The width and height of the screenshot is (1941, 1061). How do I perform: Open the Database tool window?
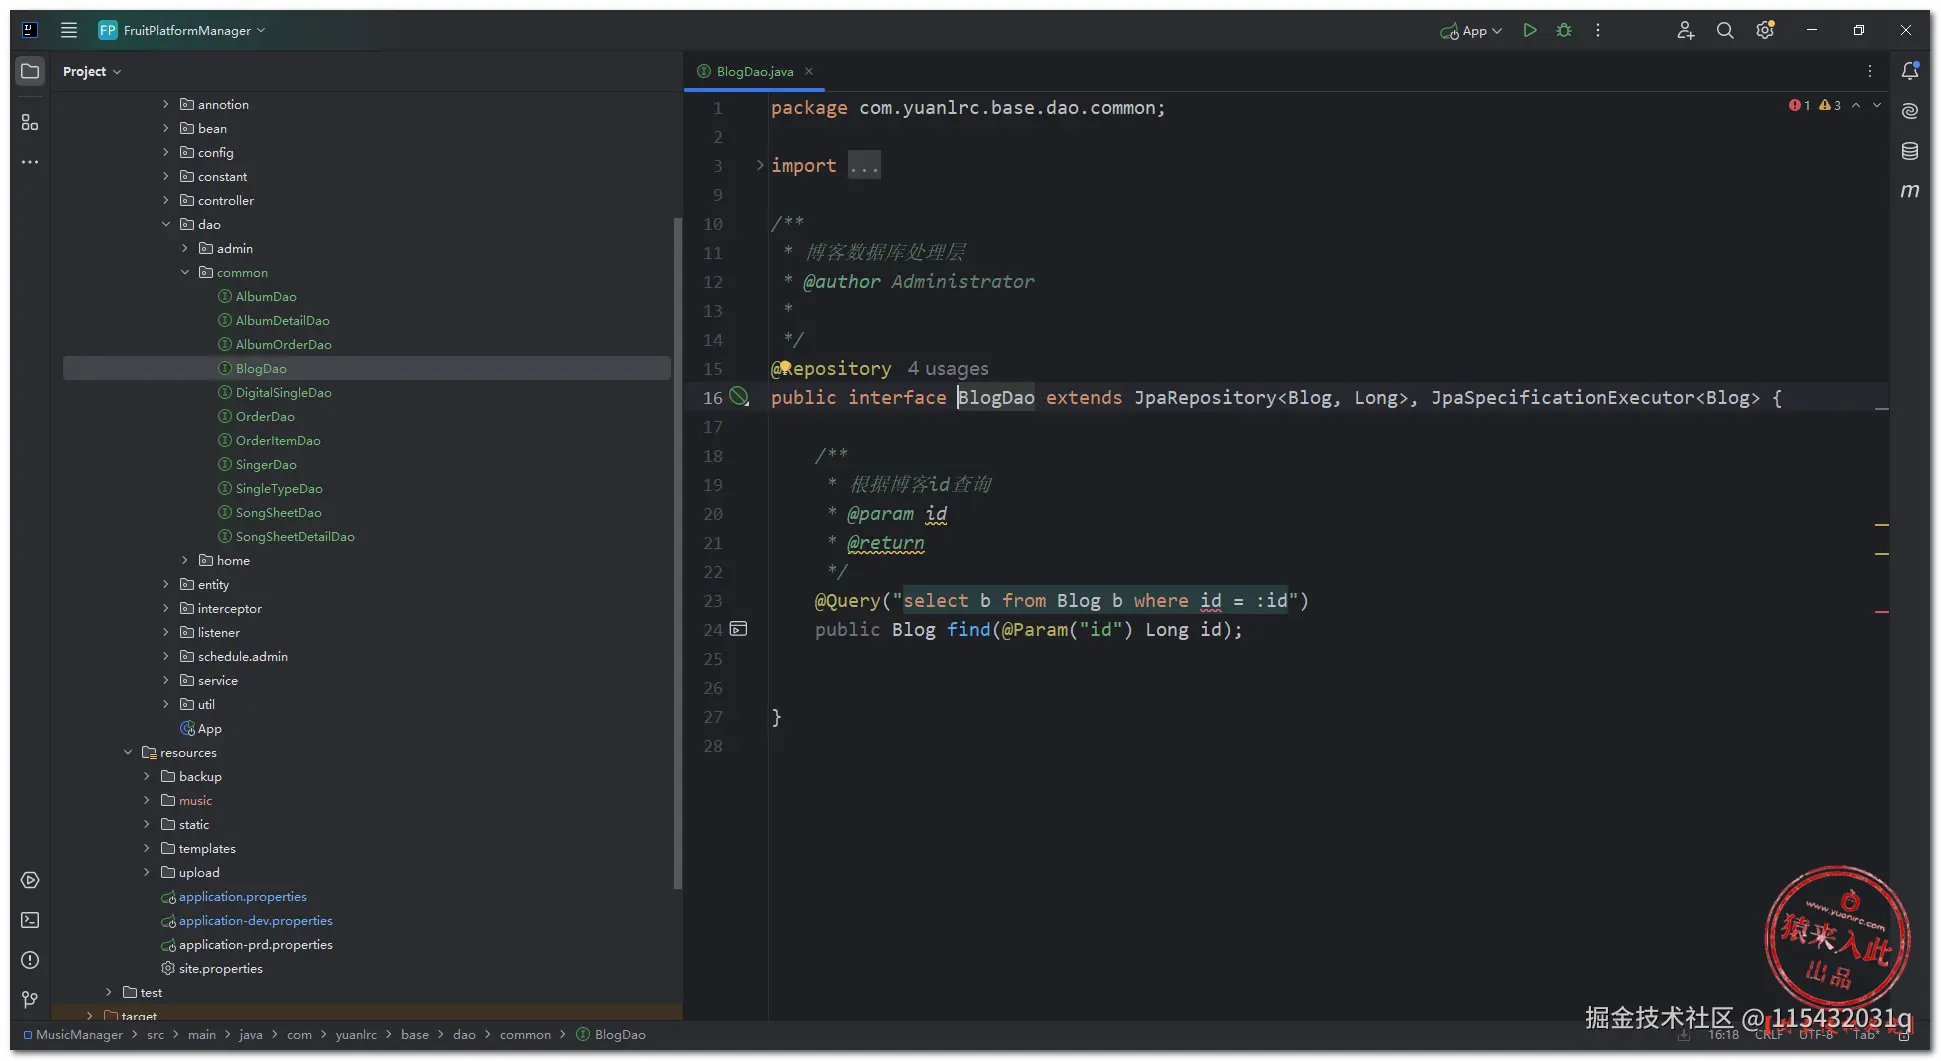pos(1910,151)
